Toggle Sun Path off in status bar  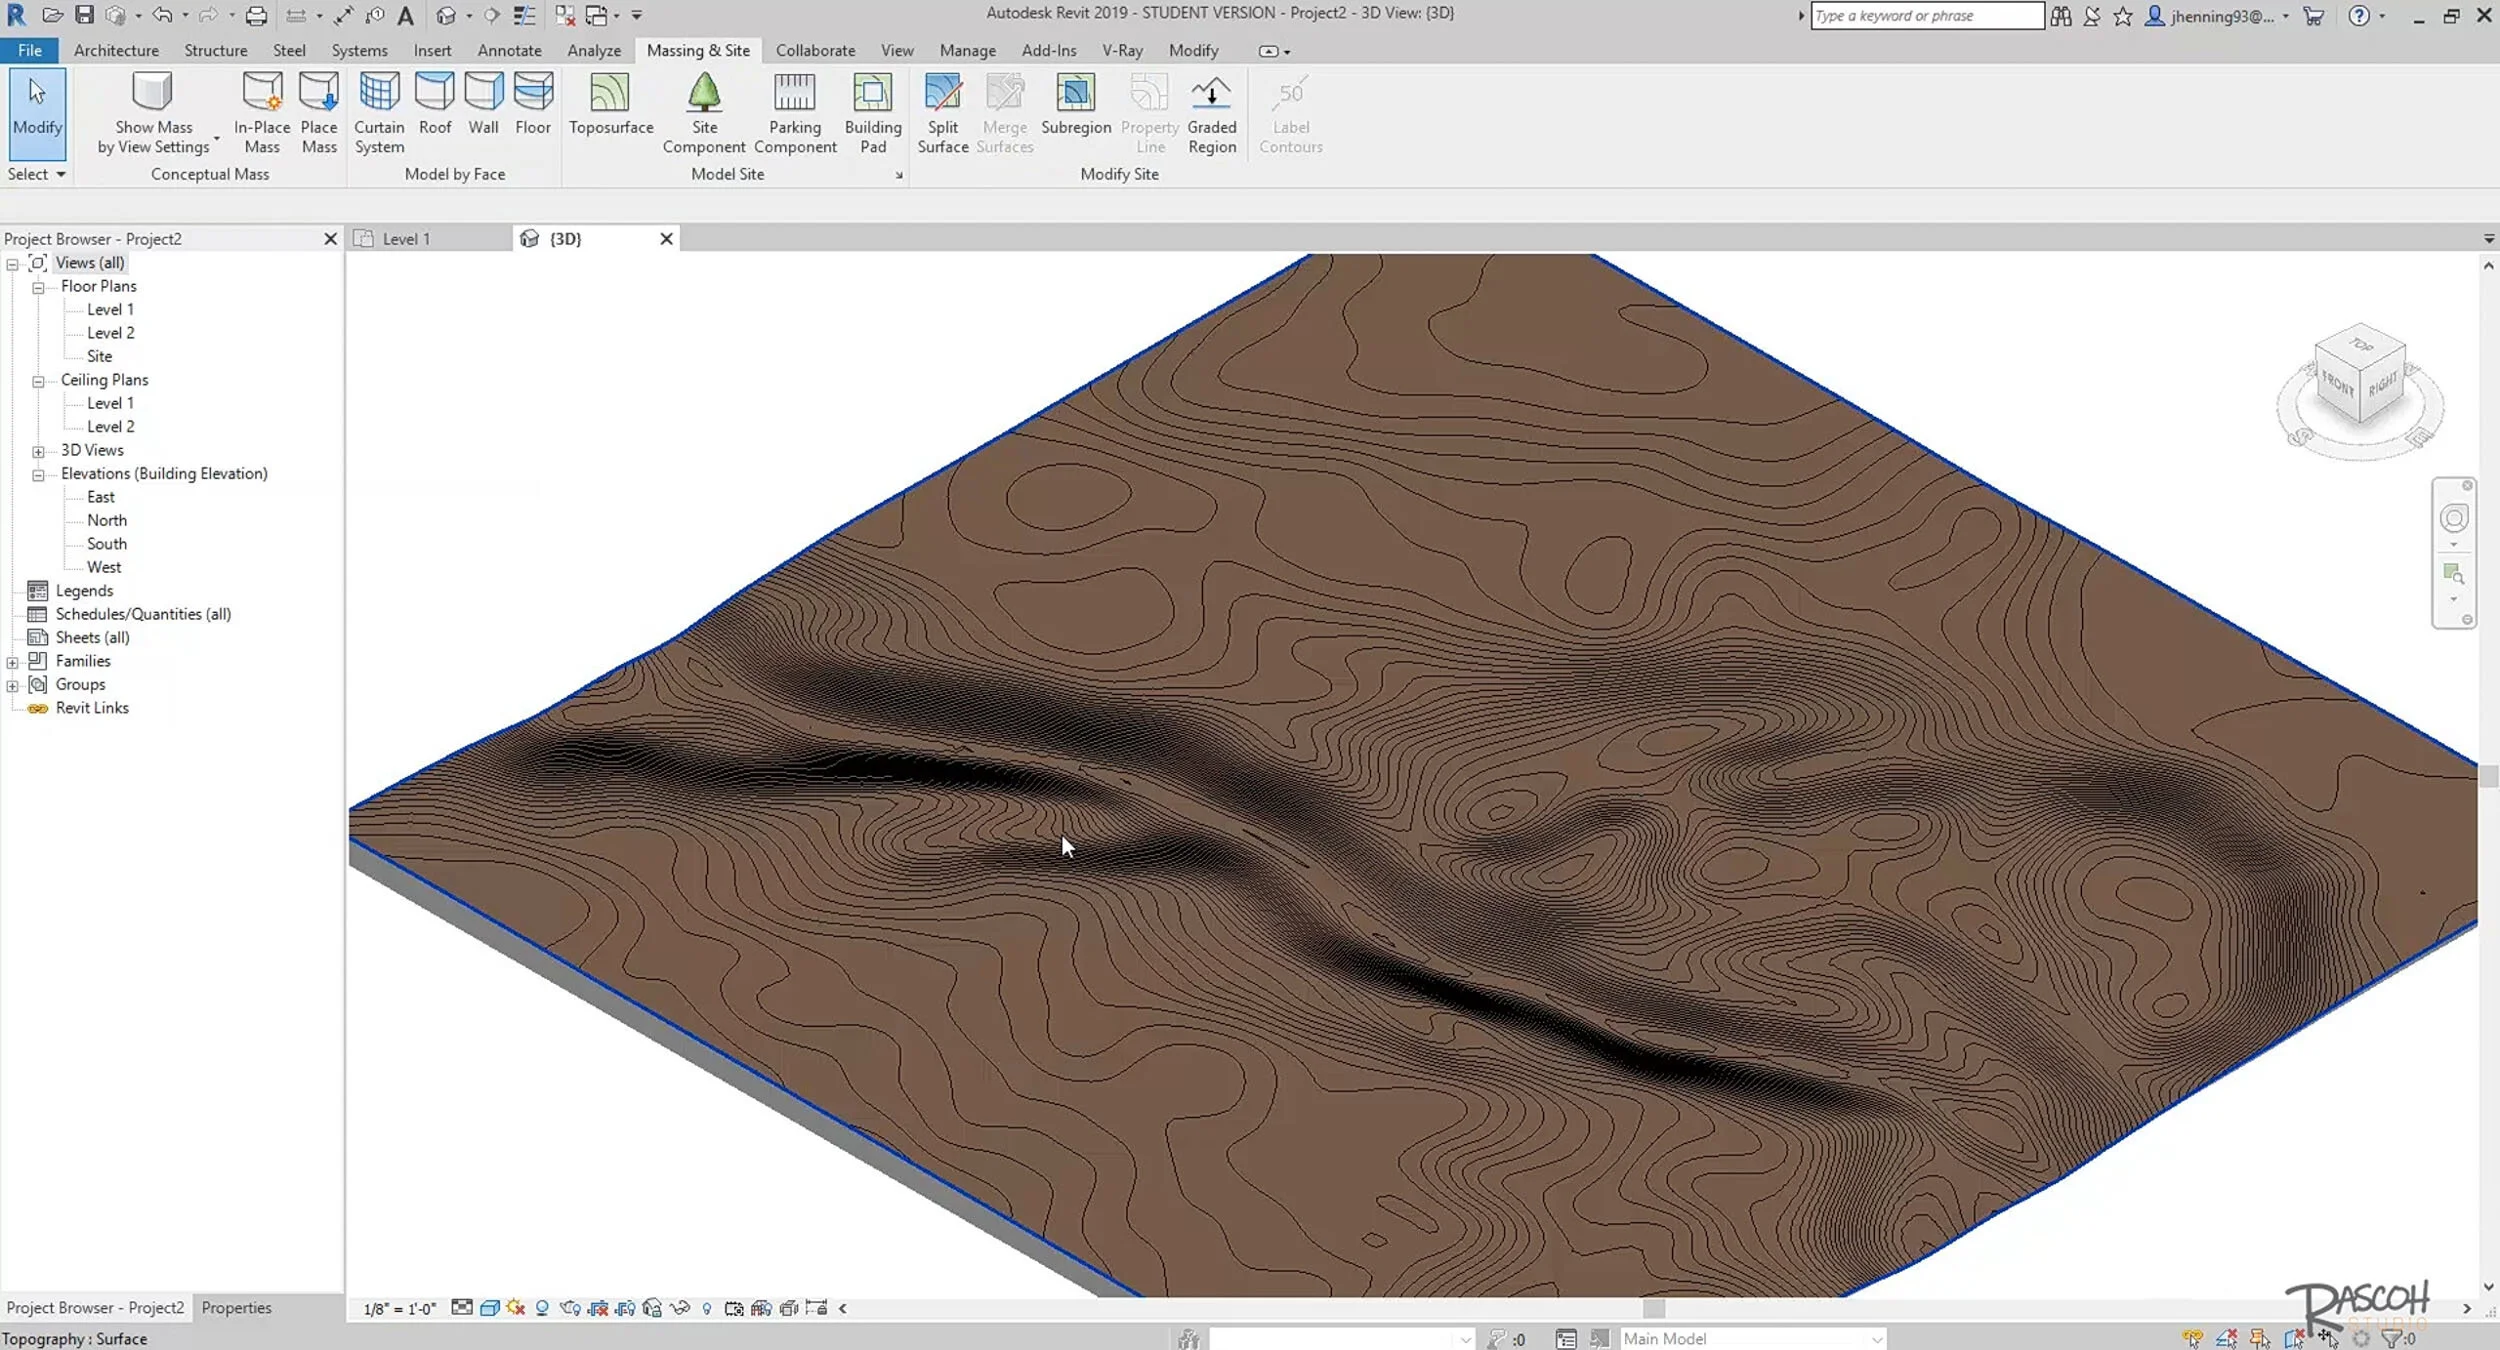pyautogui.click(x=515, y=1307)
